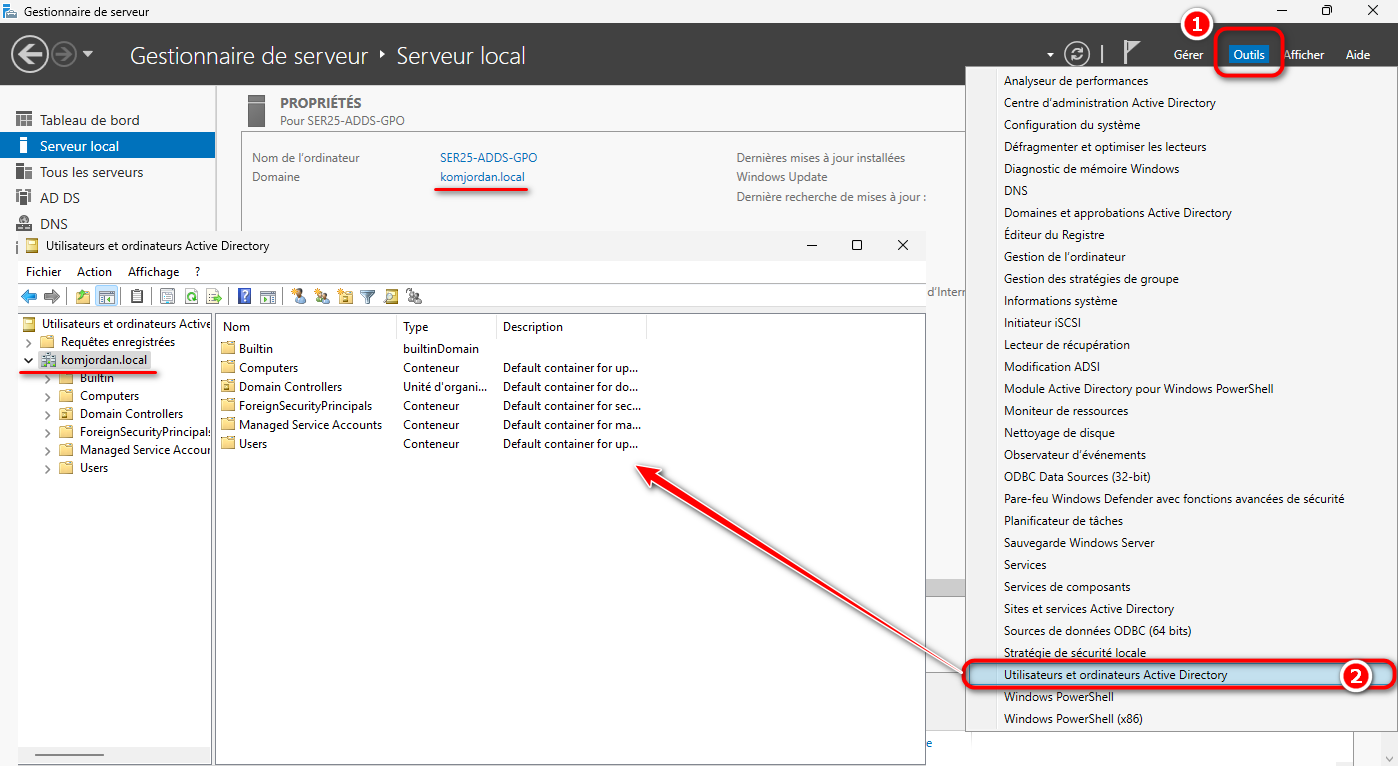Expand Domain Controllers node in the tree

point(47,414)
